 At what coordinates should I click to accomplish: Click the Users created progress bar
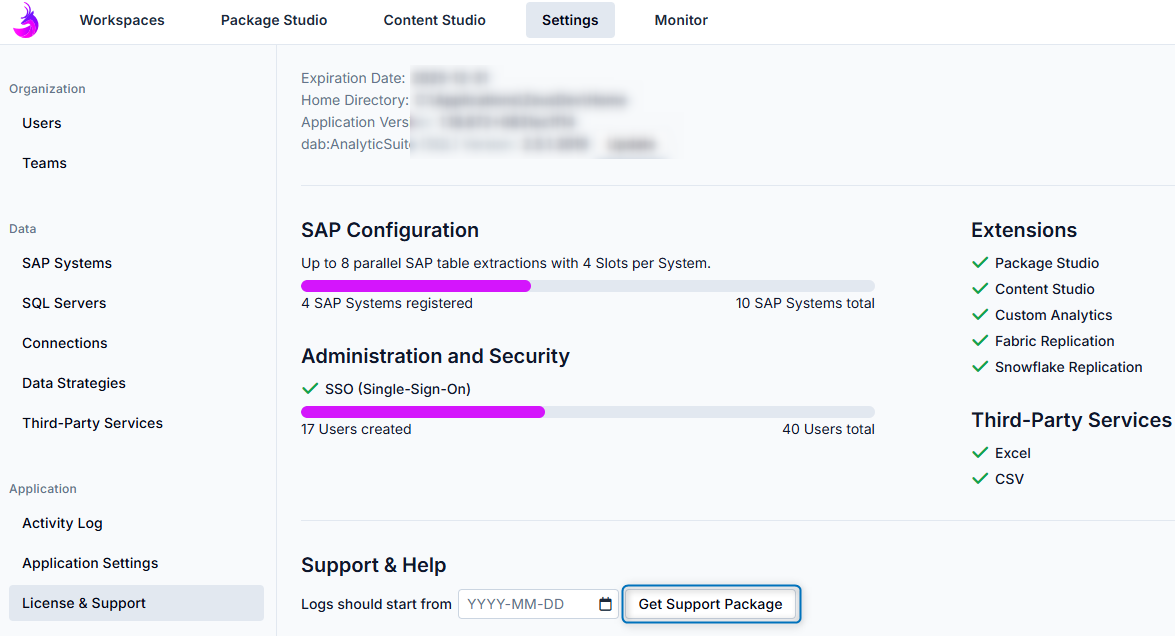point(587,412)
